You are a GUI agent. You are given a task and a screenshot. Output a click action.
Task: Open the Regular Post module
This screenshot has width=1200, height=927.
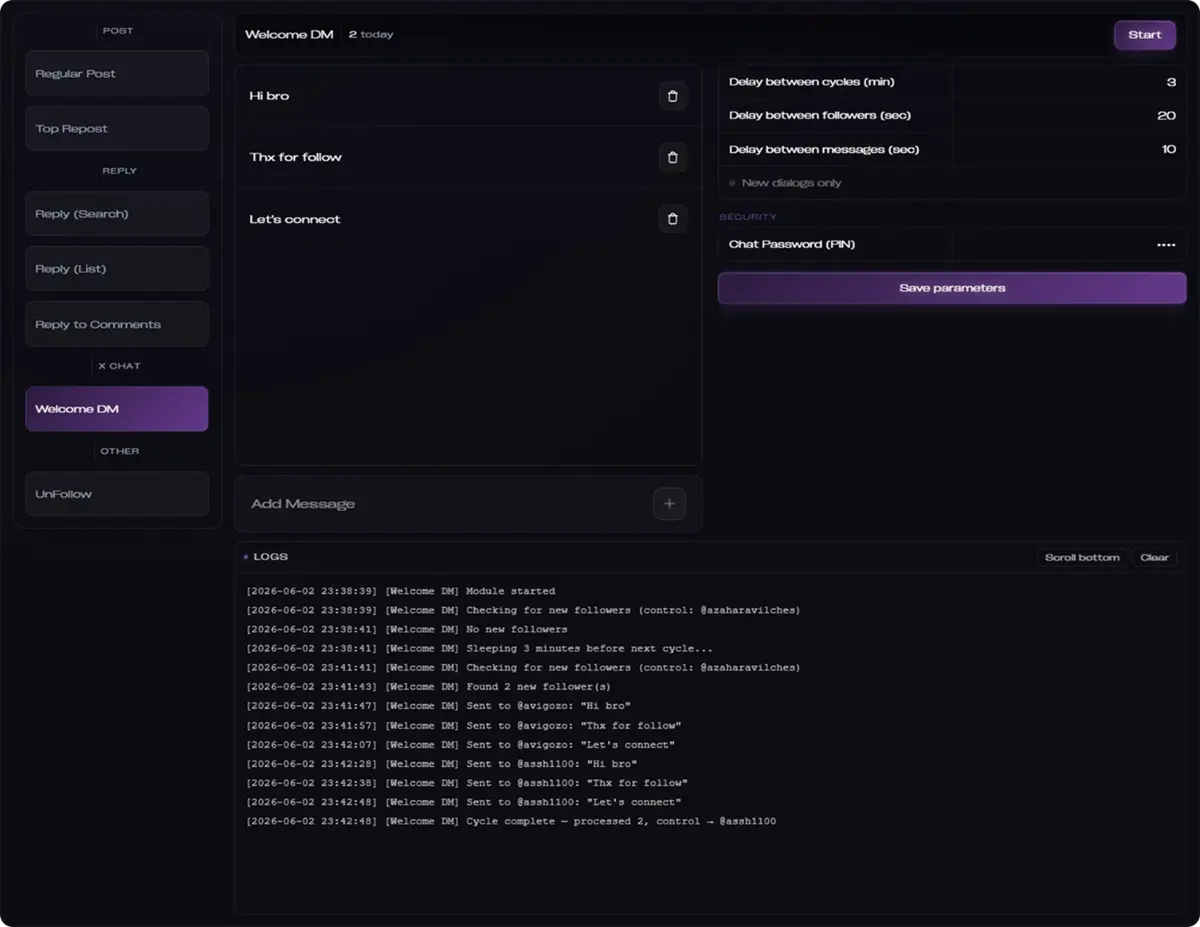[x=117, y=74]
